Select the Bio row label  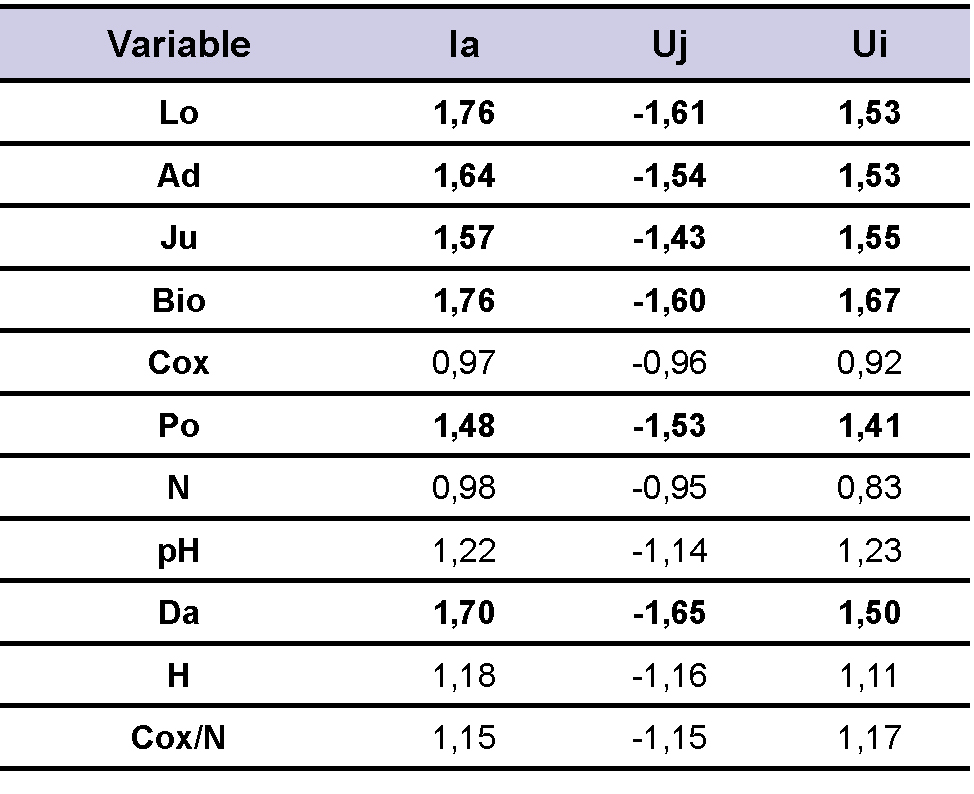pyautogui.click(x=179, y=301)
